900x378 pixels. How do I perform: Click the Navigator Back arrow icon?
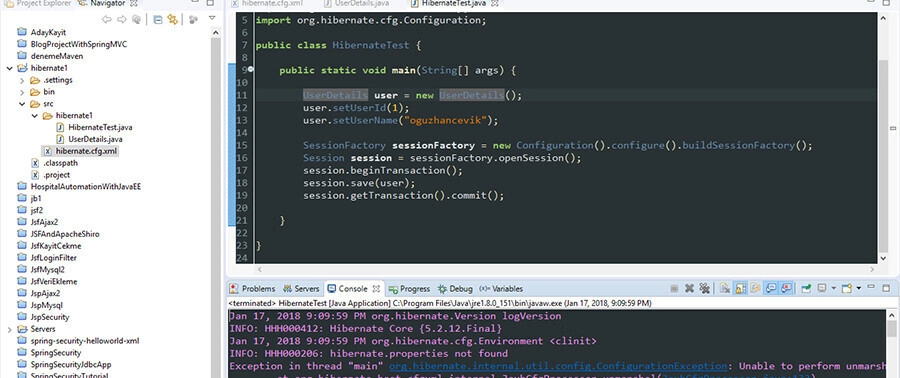pyautogui.click(x=106, y=20)
